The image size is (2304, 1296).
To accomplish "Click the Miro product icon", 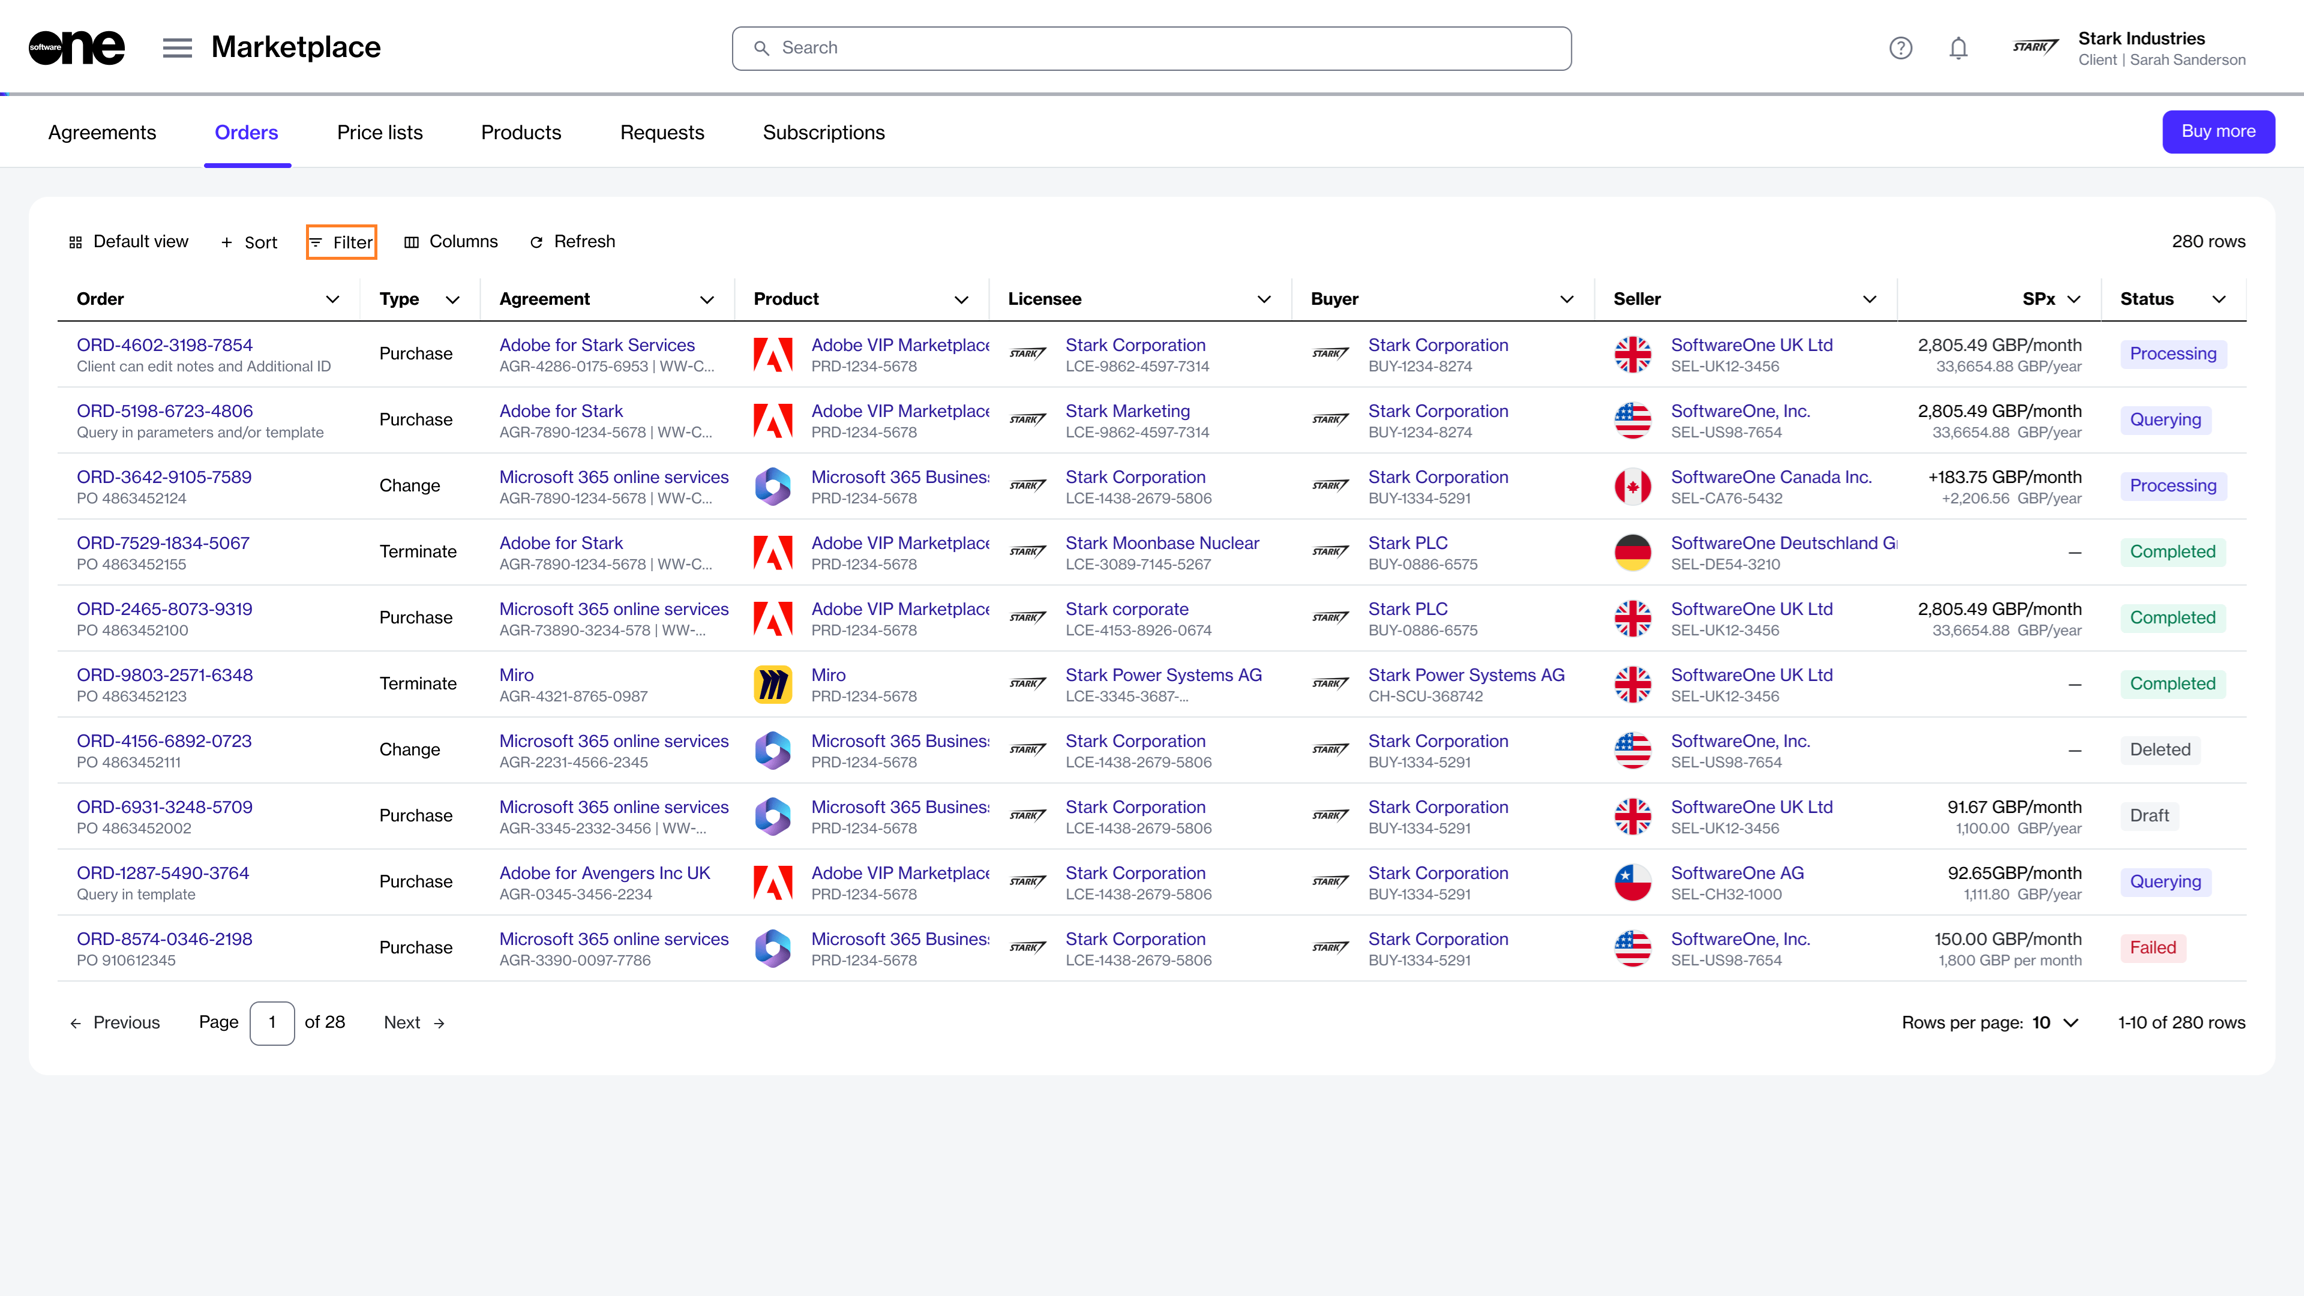I will coord(772,685).
